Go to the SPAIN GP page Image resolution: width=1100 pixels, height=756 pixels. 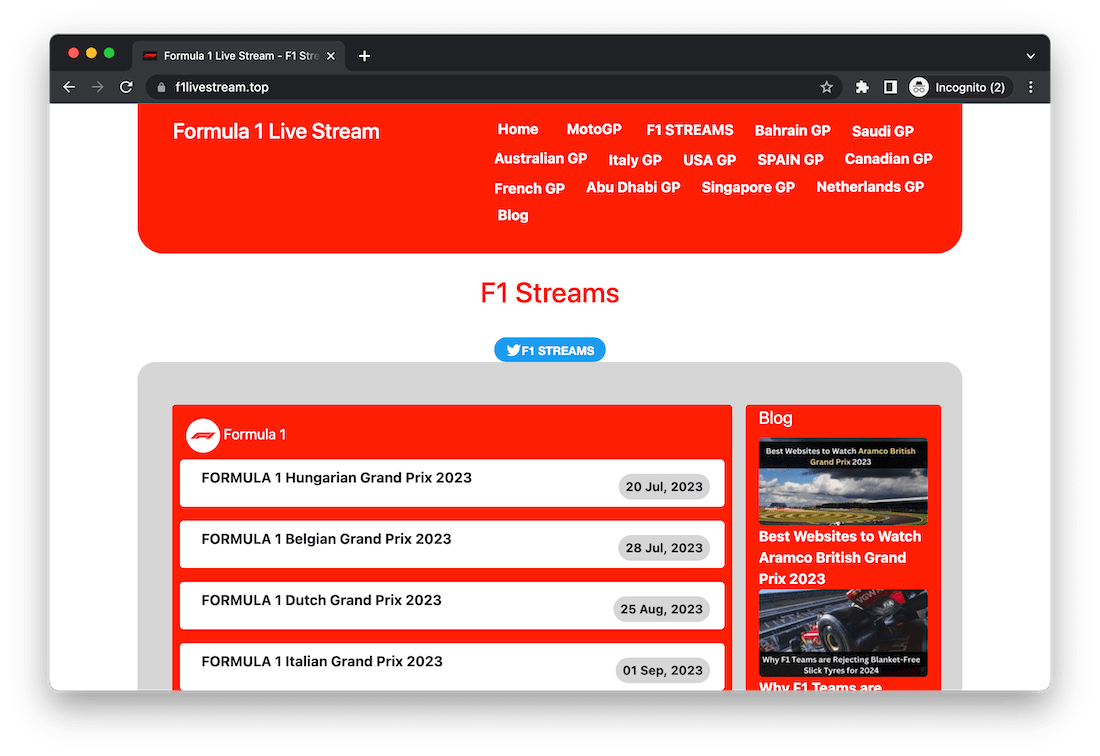pos(790,160)
